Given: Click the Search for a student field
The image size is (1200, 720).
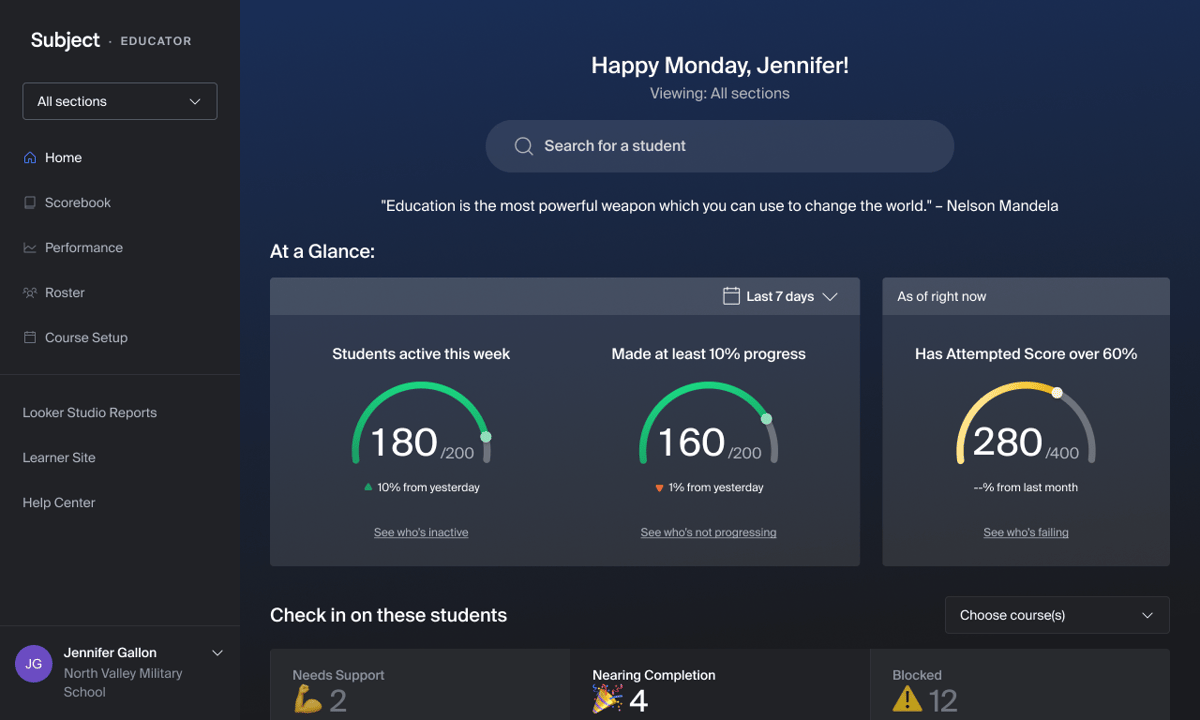Looking at the screenshot, I should (x=720, y=146).
